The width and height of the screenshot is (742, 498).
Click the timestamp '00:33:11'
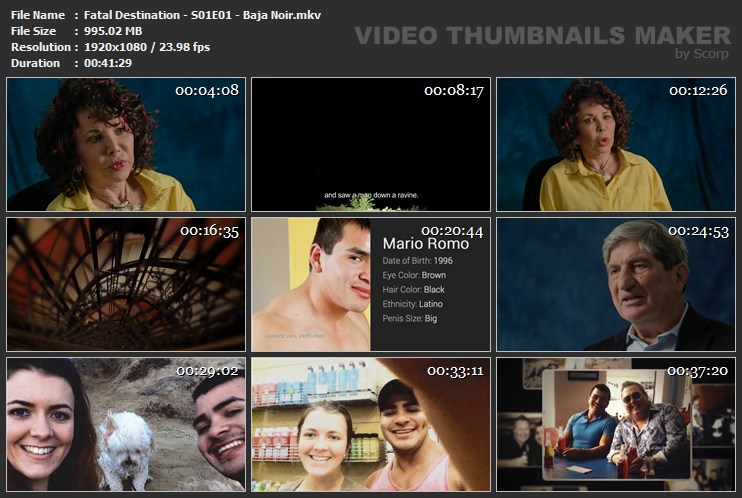pos(455,371)
